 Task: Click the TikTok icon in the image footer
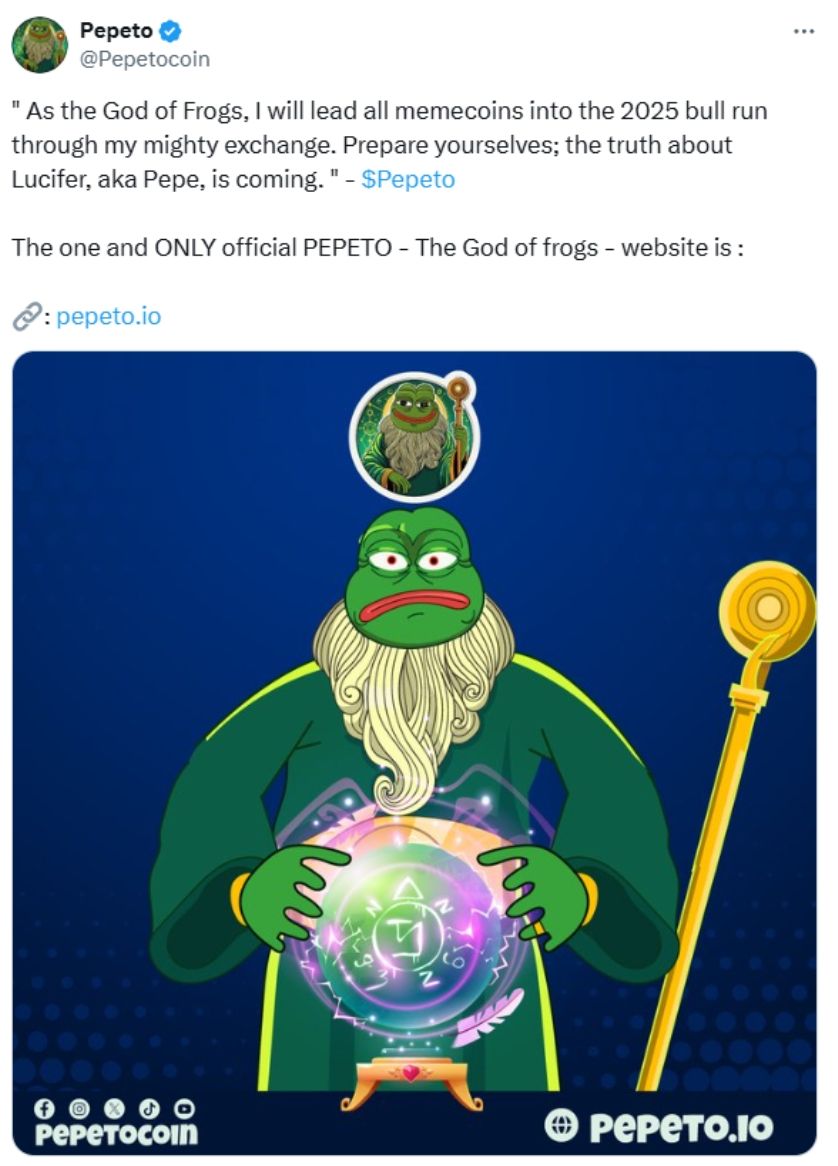point(149,1109)
